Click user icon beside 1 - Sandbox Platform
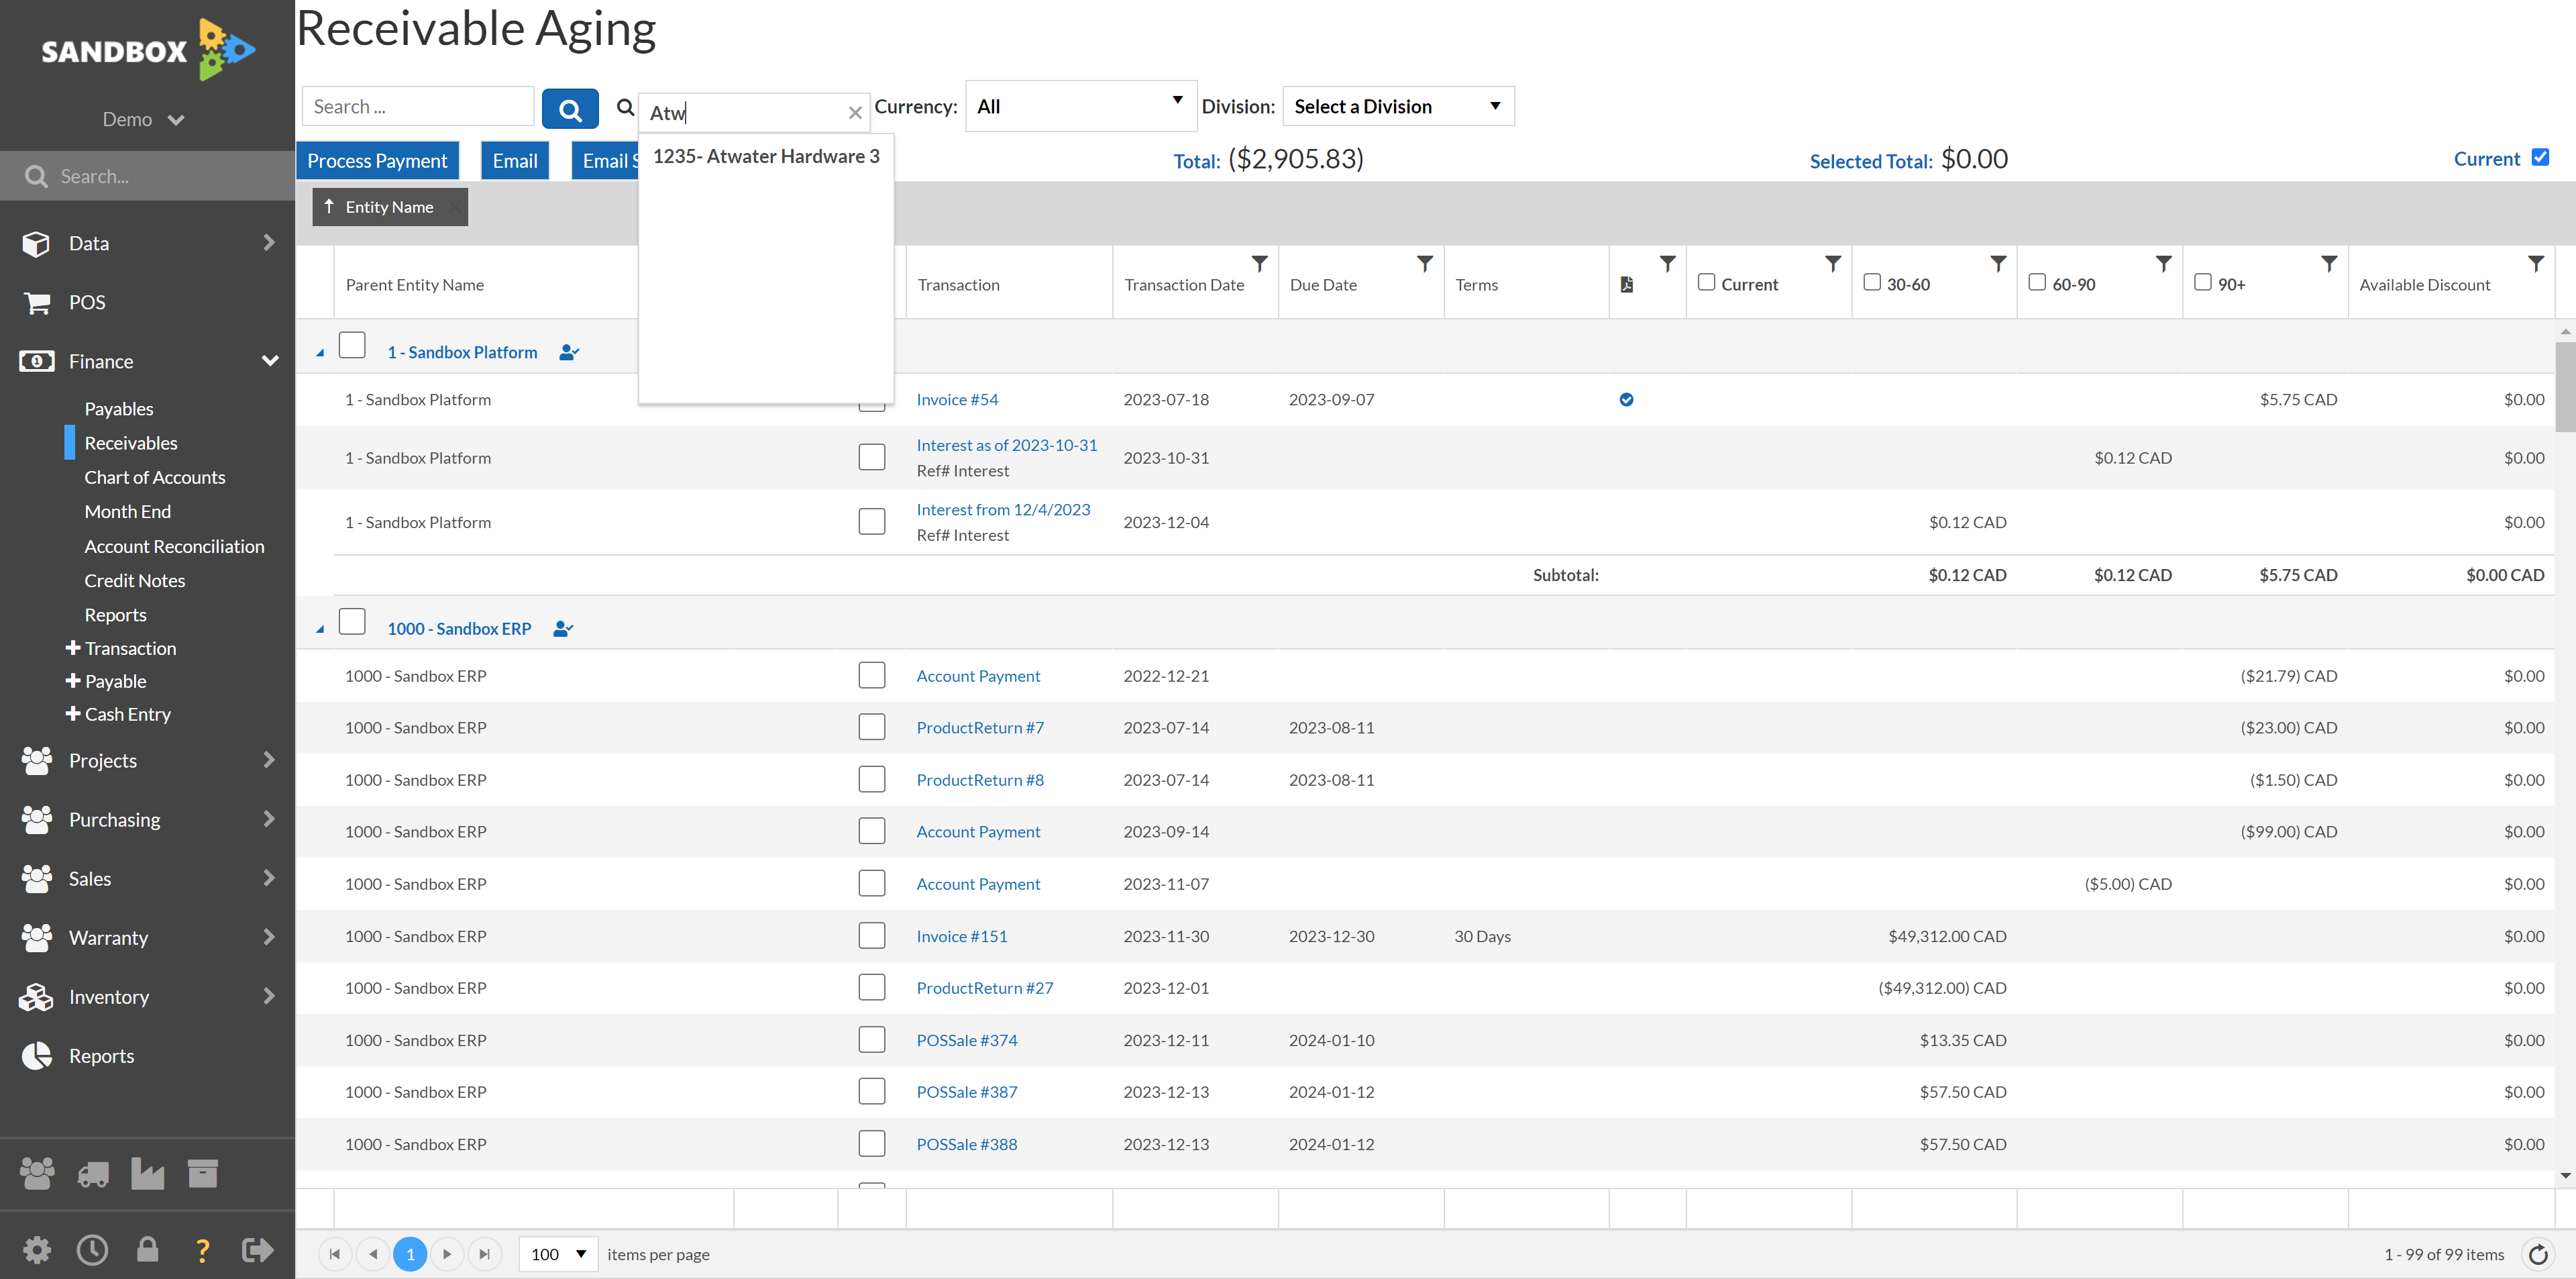This screenshot has width=2576, height=1279. [569, 352]
